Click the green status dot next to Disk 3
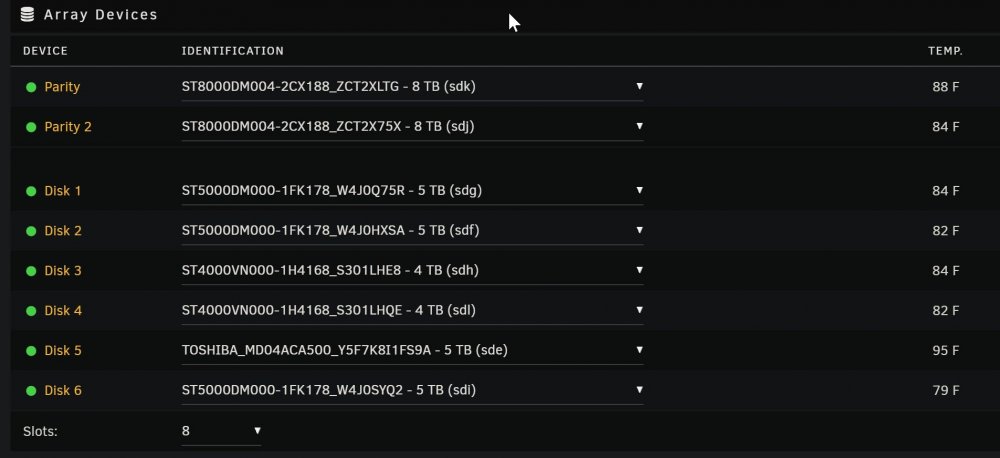Viewport: 1000px width, 458px height. point(31,271)
